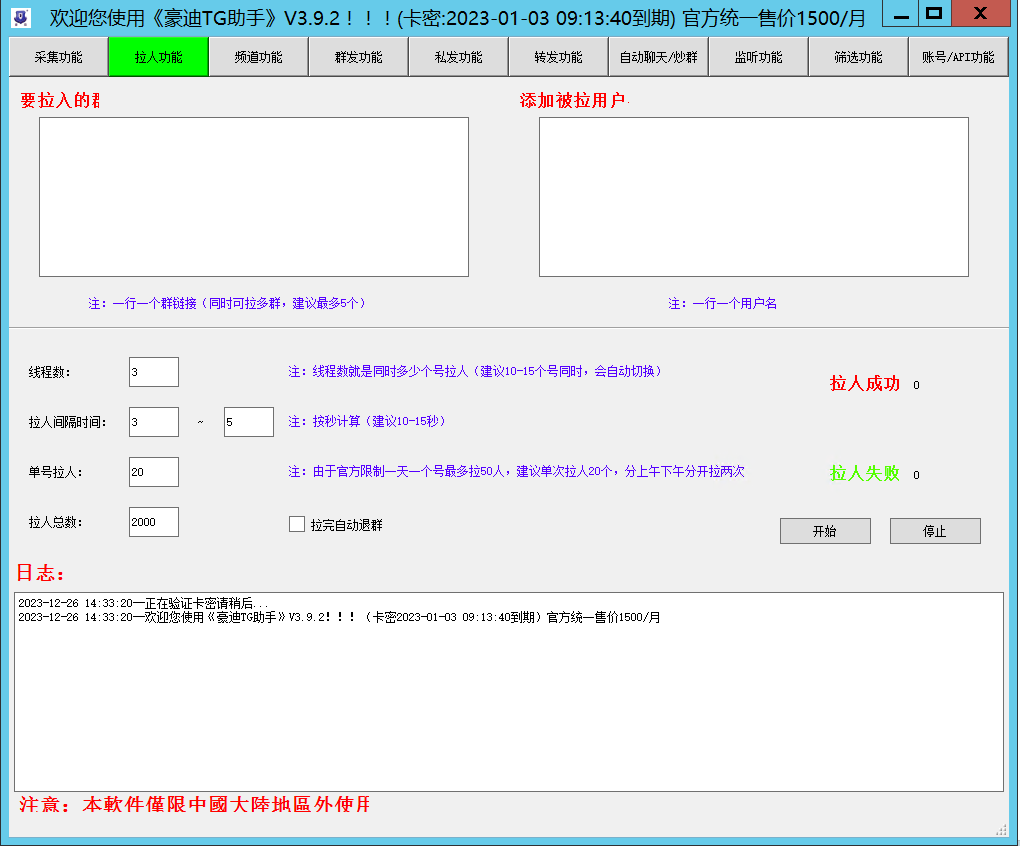Open the 账号/API功能 tab
The width and height of the screenshot is (1020, 846).
tap(958, 57)
